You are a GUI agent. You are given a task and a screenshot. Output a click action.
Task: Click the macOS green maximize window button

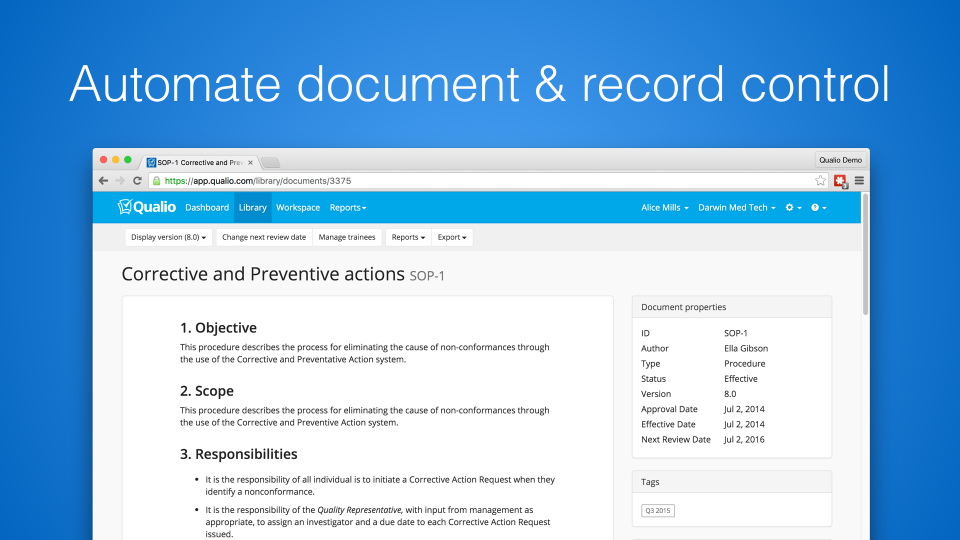[x=127, y=160]
